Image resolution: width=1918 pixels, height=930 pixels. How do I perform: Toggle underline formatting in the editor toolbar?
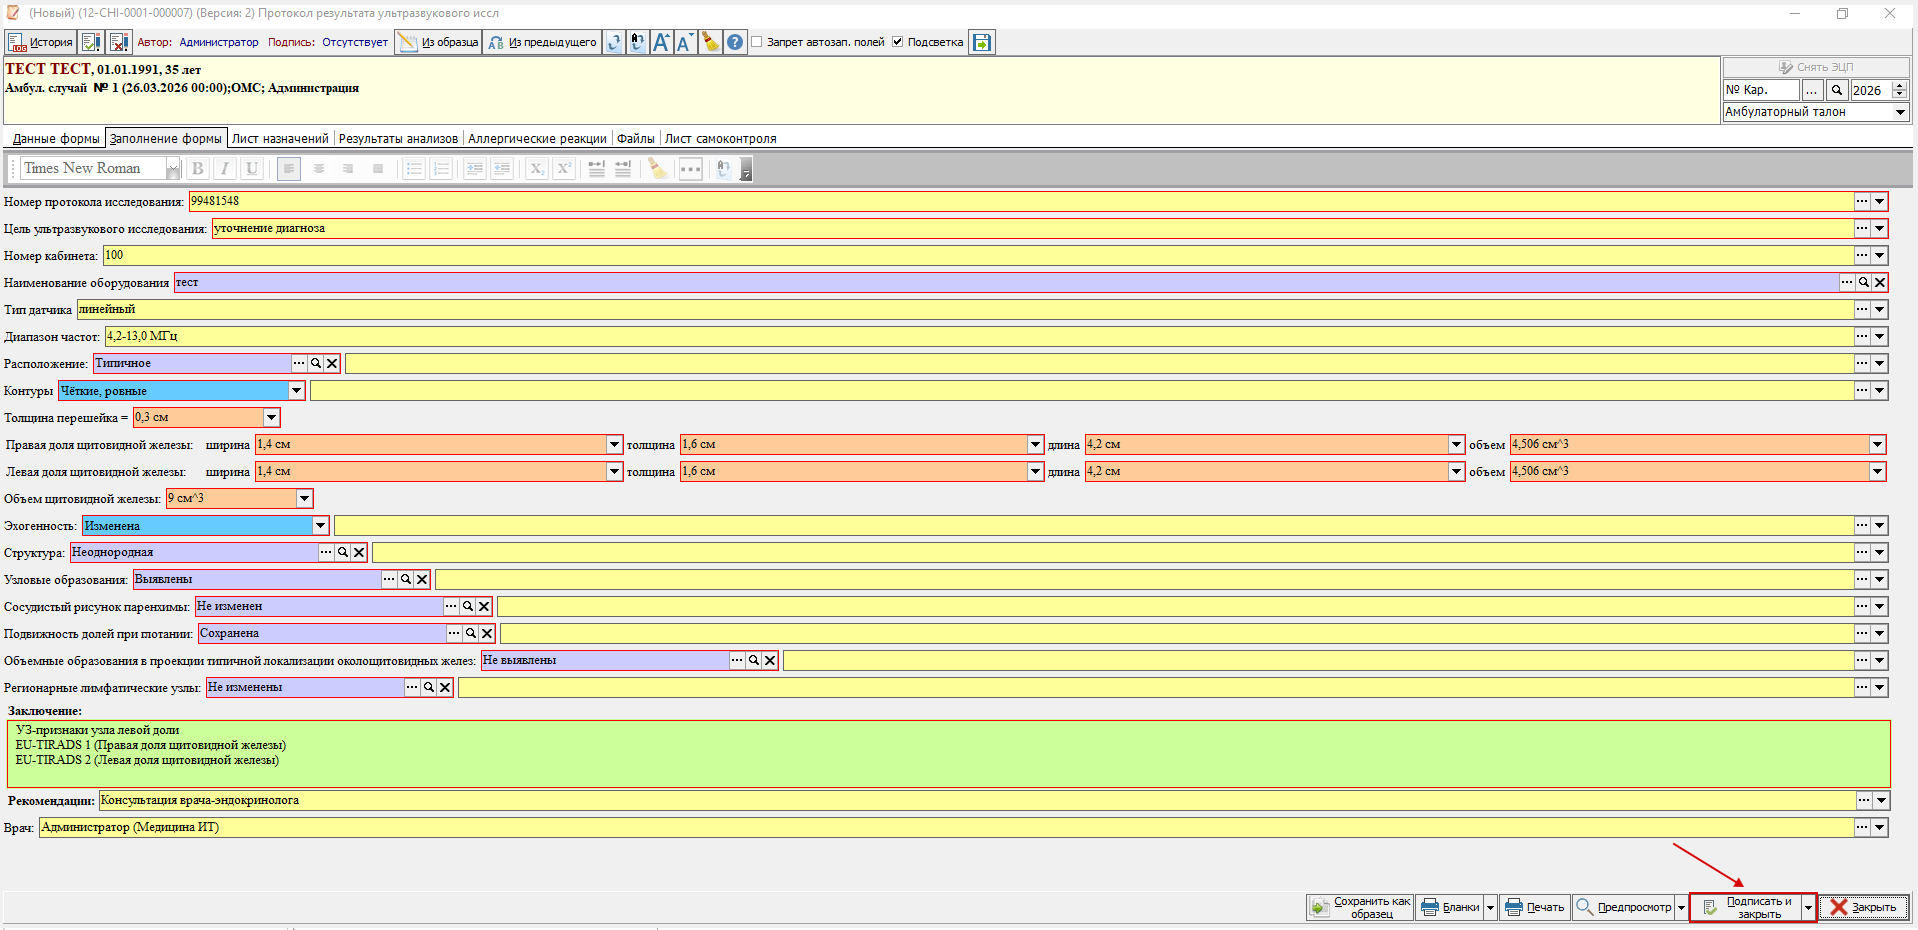click(252, 168)
